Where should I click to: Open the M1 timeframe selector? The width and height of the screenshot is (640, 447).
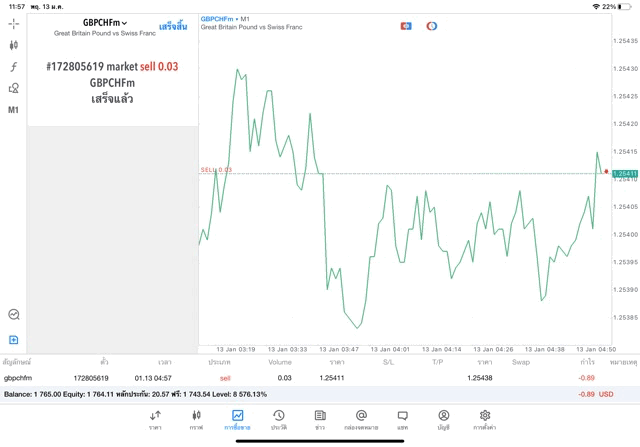[13, 110]
